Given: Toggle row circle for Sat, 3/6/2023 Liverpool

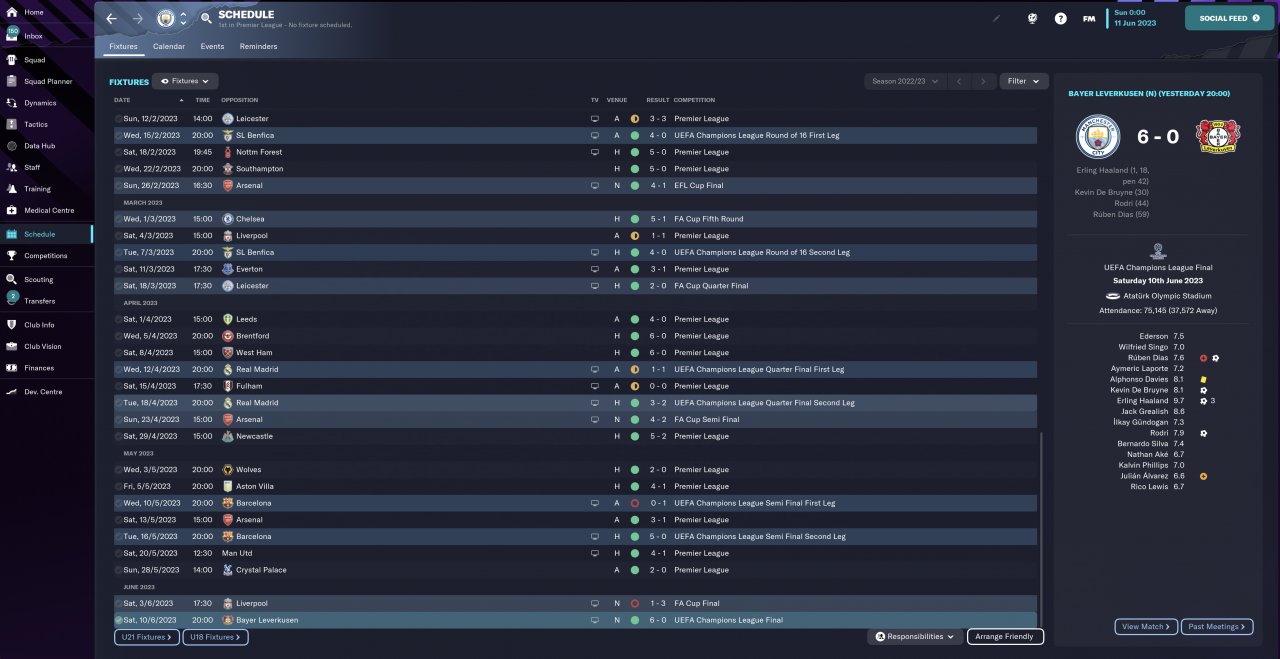Looking at the screenshot, I should (x=118, y=603).
